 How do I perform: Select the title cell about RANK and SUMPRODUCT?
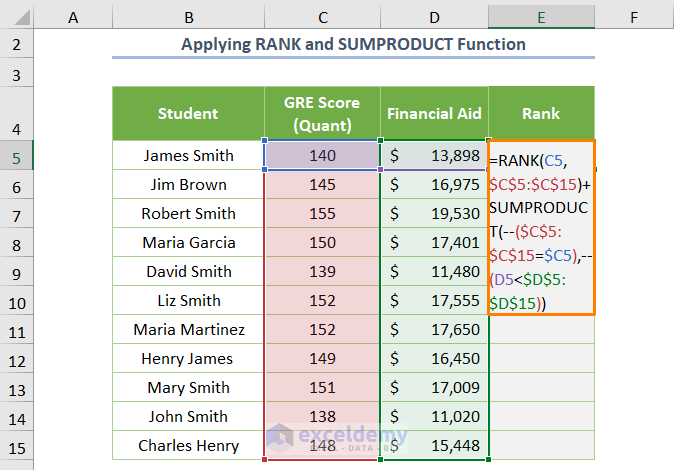(x=353, y=45)
